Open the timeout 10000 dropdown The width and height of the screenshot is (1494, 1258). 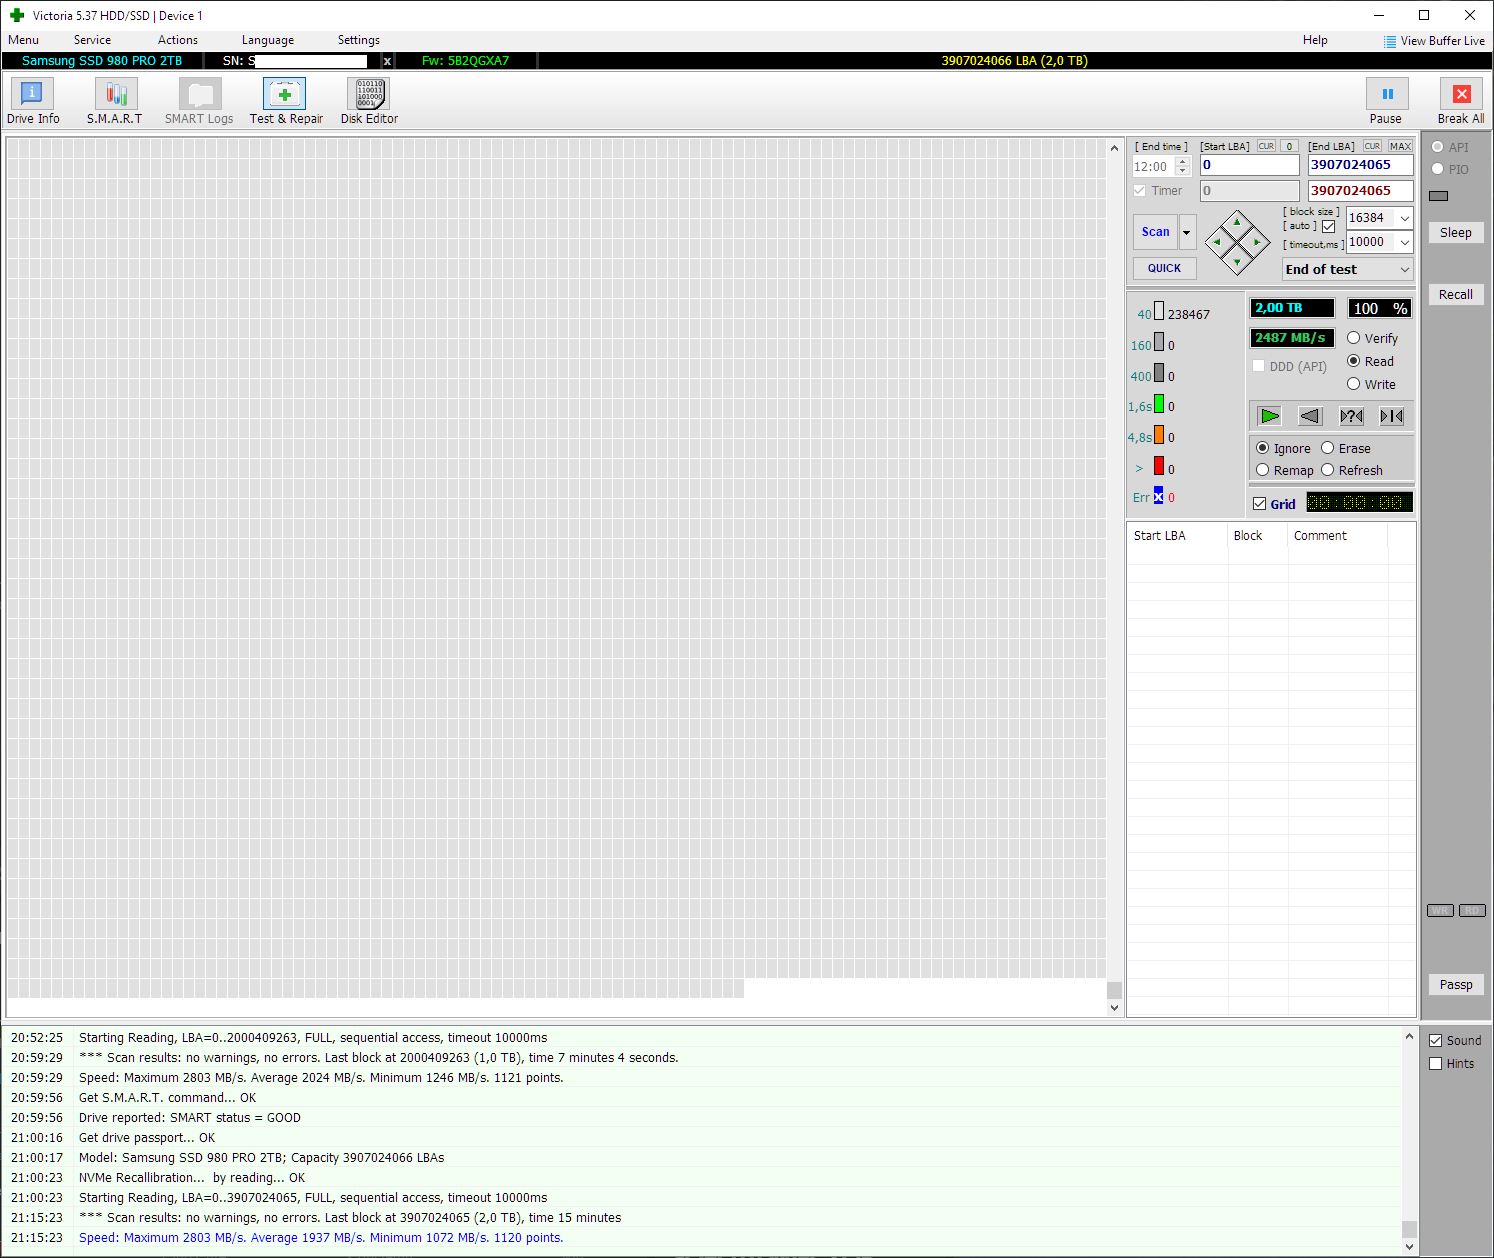[1404, 242]
